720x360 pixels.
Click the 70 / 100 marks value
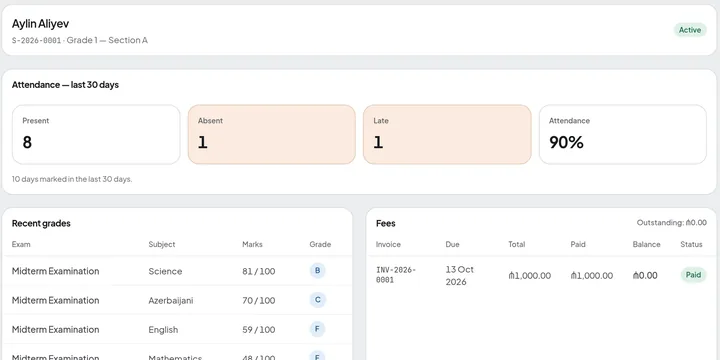click(259, 301)
